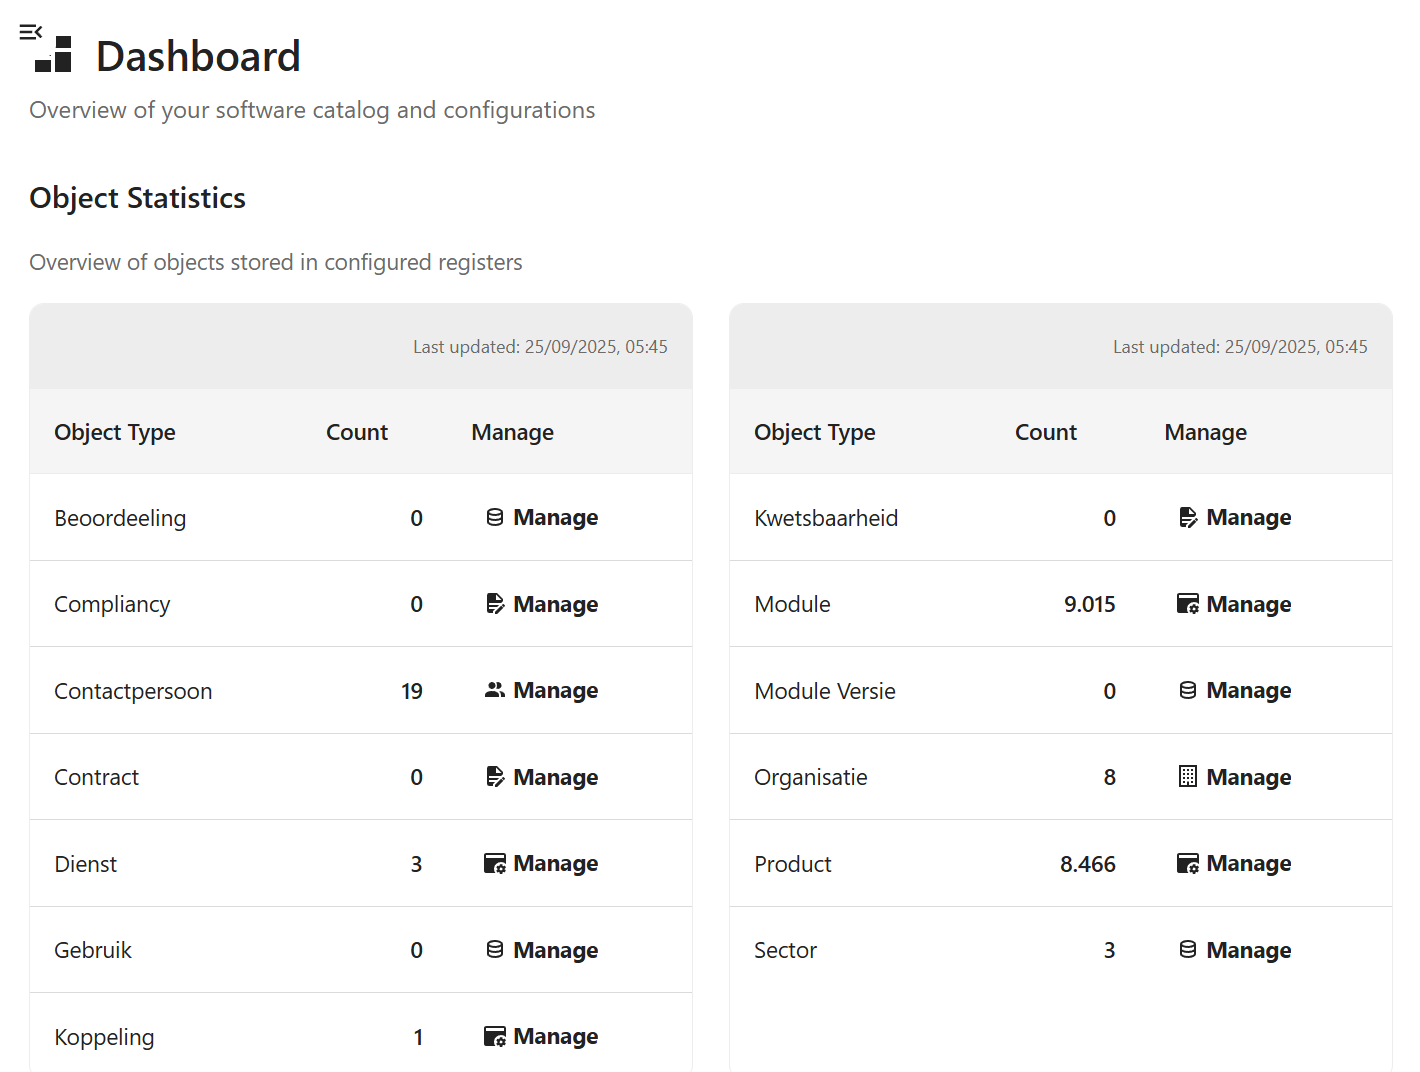Click the app-settings icon in the Product row
Image resolution: width=1420 pixels, height=1072 pixels.
click(x=1188, y=863)
